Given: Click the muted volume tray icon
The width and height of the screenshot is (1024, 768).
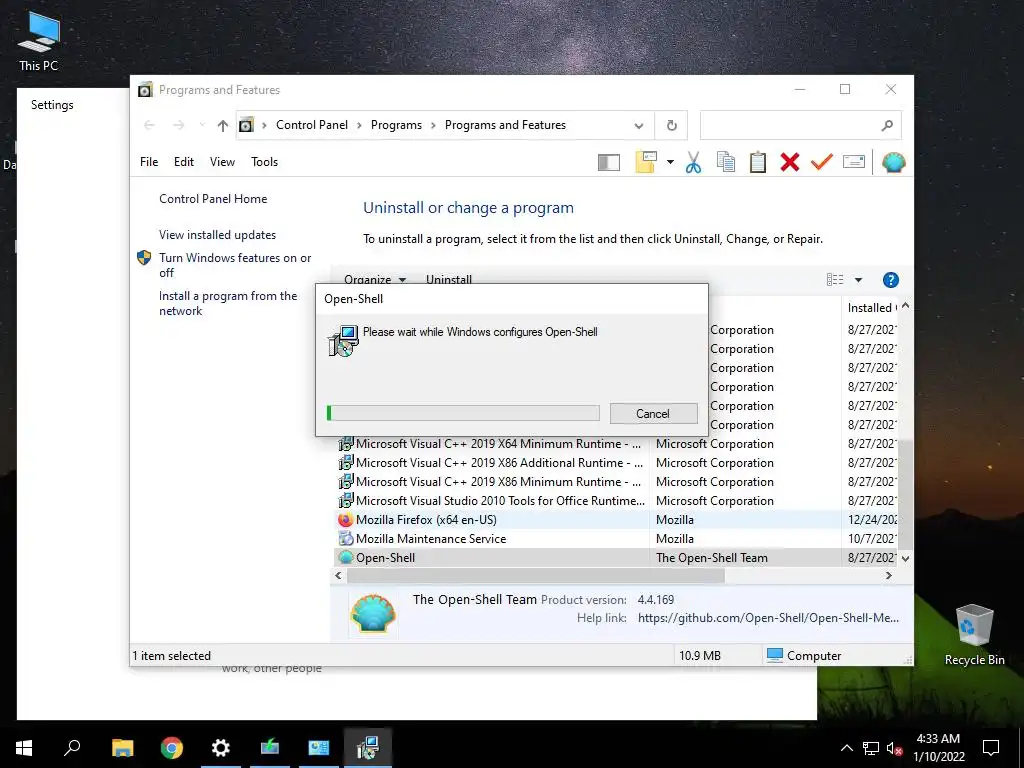Looking at the screenshot, I should [894, 748].
